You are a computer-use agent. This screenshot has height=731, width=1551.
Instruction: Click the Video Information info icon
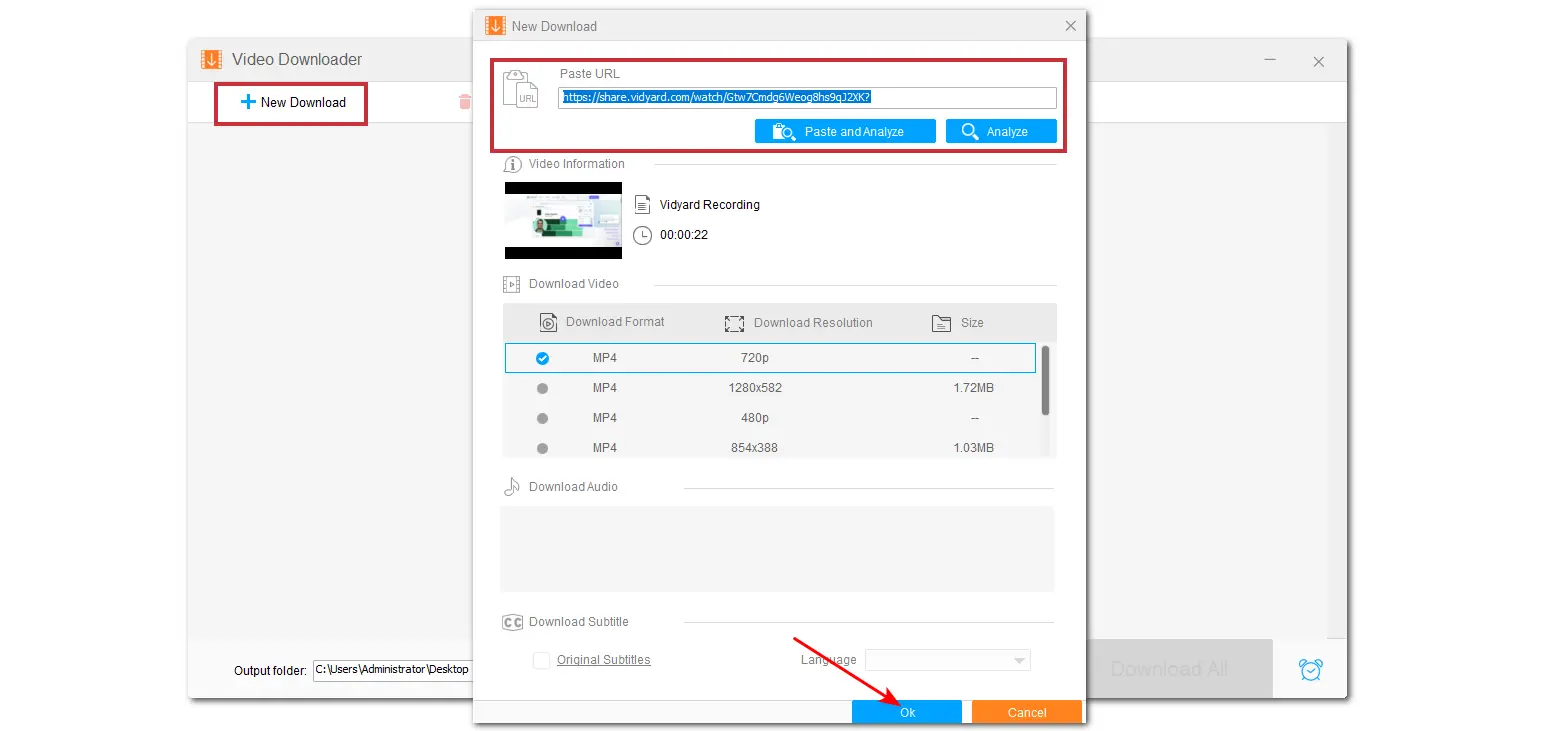click(x=512, y=164)
